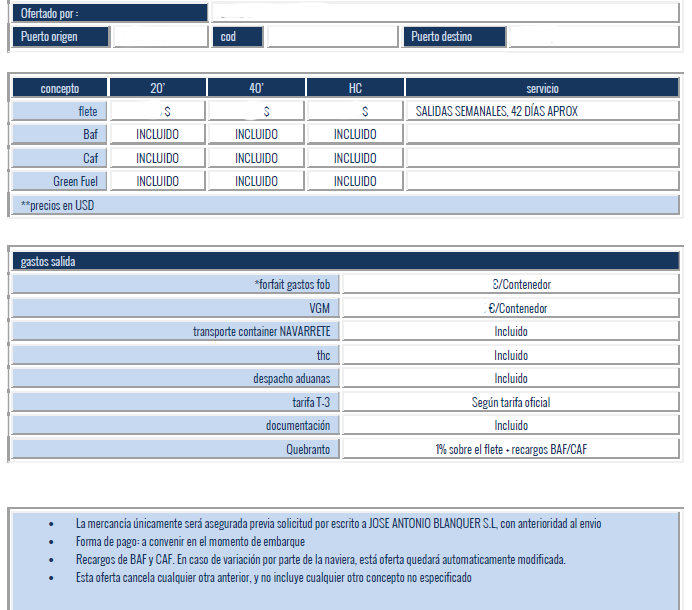
Task: Select the 'VGM' label
Action: (x=176, y=308)
